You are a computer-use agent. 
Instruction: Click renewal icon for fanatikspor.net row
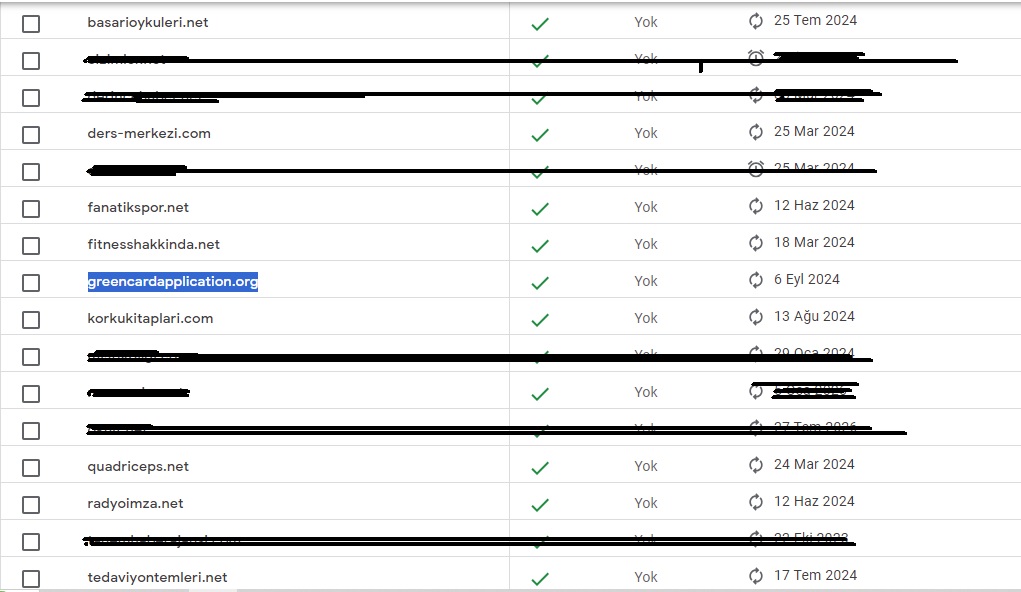755,206
